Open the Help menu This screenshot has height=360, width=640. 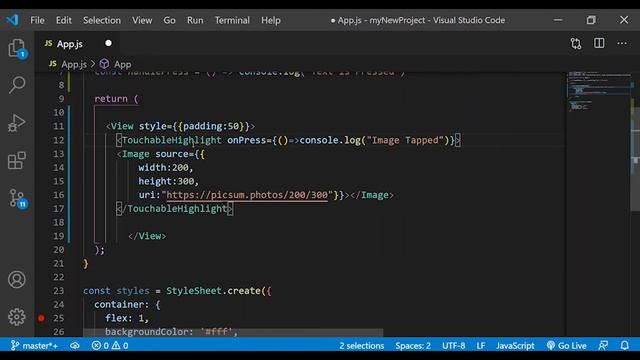point(271,20)
